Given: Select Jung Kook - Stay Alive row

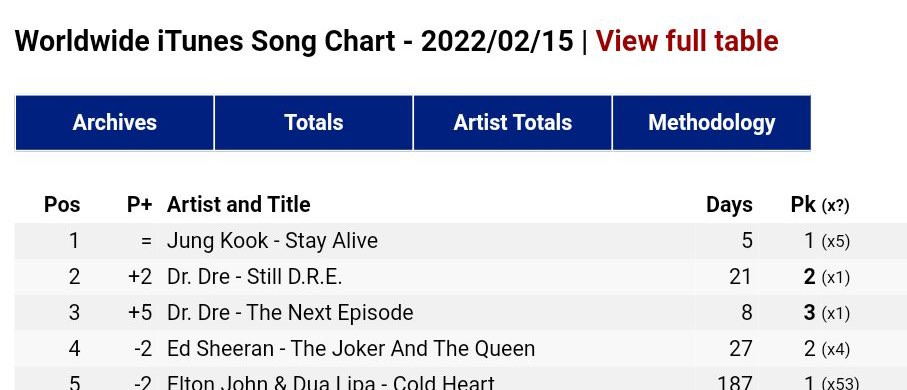Looking at the screenshot, I should (460, 241).
